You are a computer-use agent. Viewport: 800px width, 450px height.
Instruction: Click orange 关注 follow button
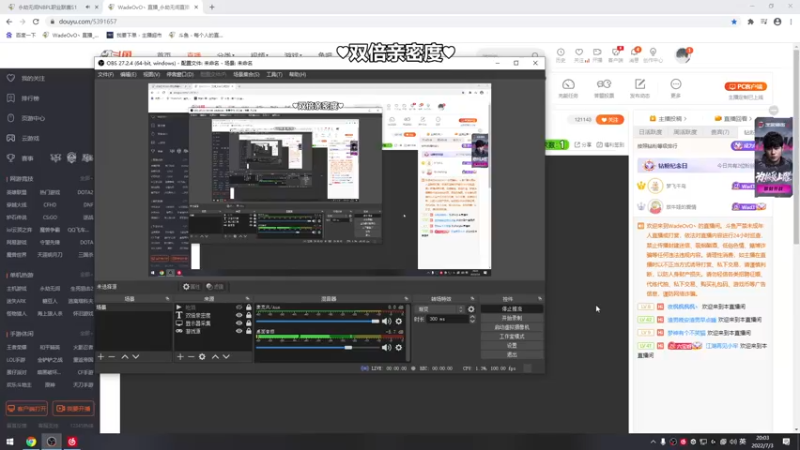(610, 119)
